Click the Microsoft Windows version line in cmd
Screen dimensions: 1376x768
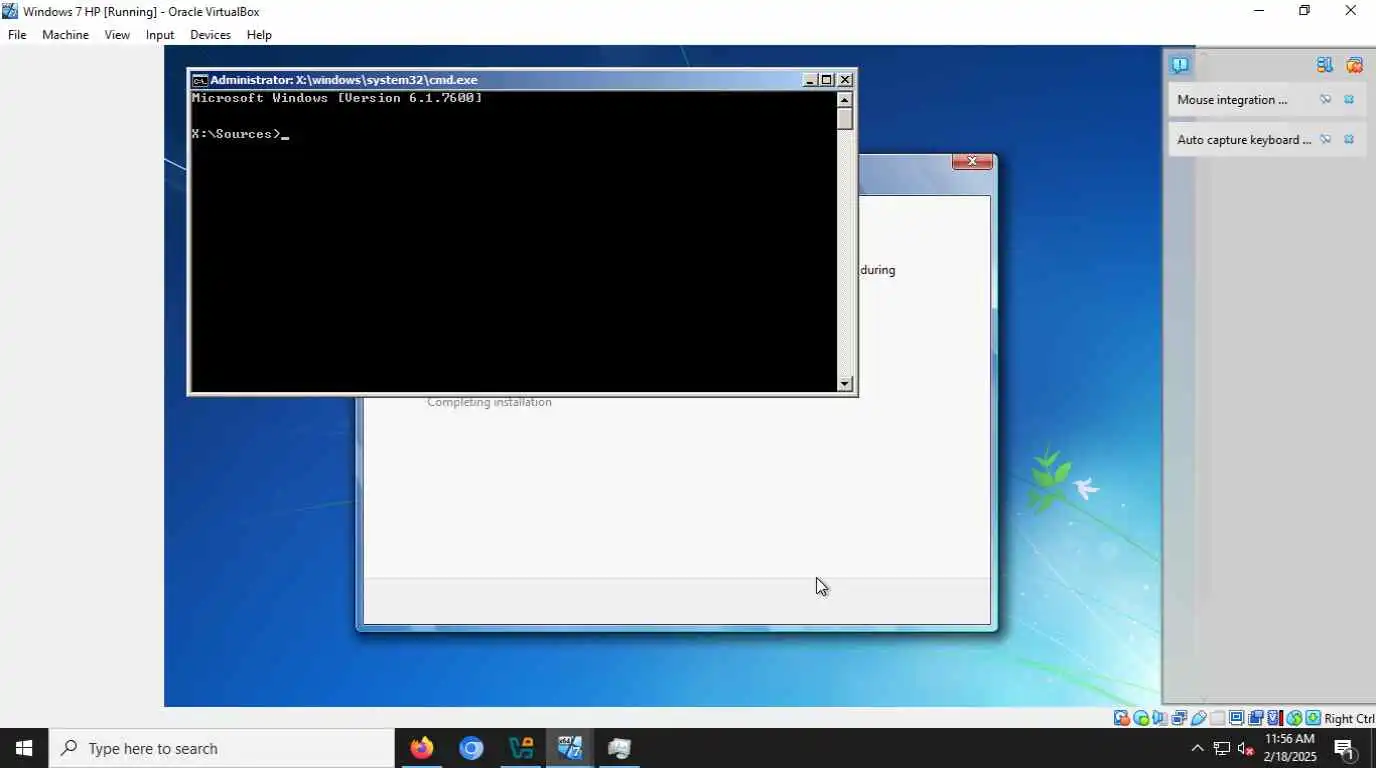(337, 98)
